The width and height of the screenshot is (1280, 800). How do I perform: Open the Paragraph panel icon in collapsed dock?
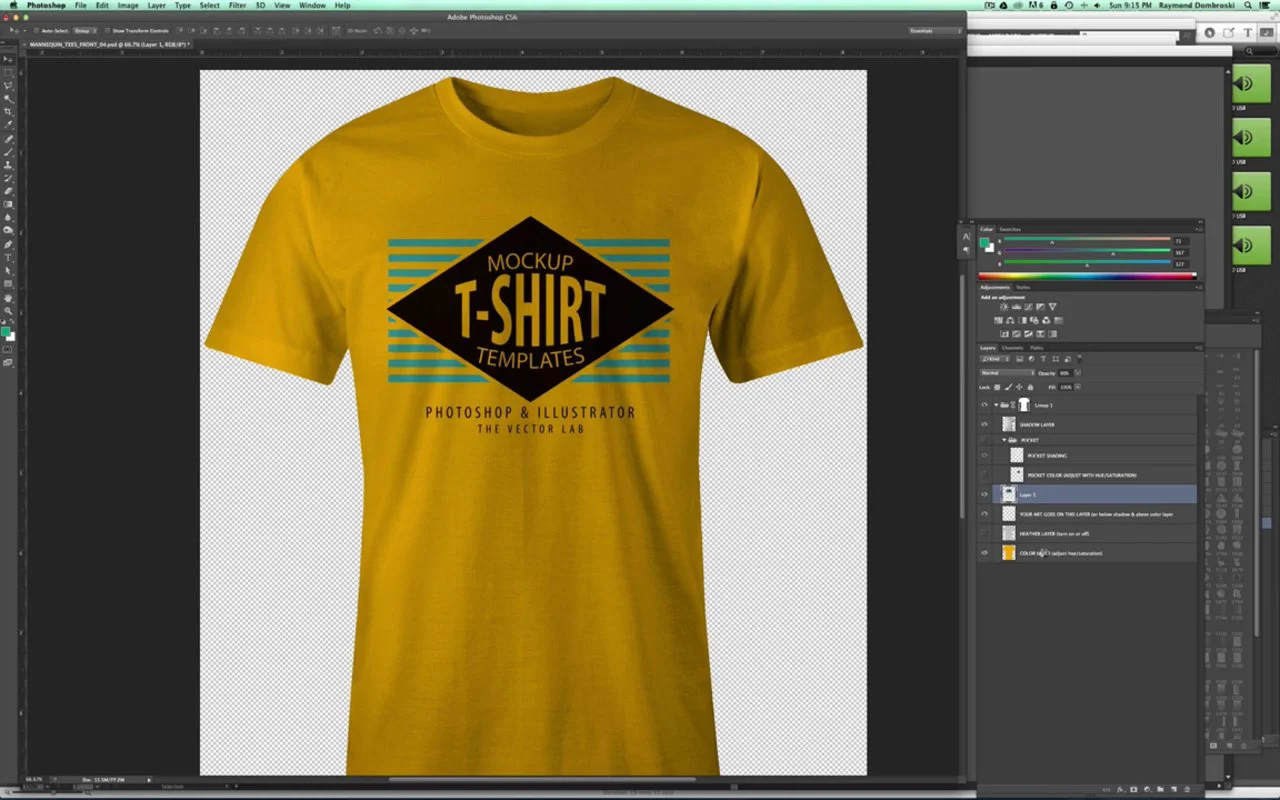[966, 250]
